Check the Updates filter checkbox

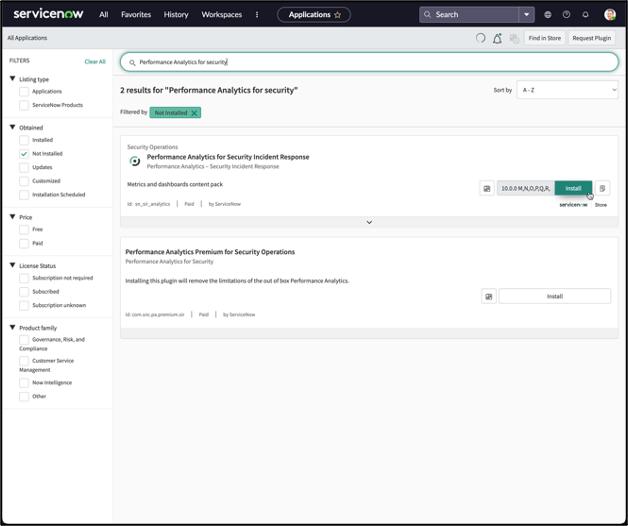click(x=24, y=167)
